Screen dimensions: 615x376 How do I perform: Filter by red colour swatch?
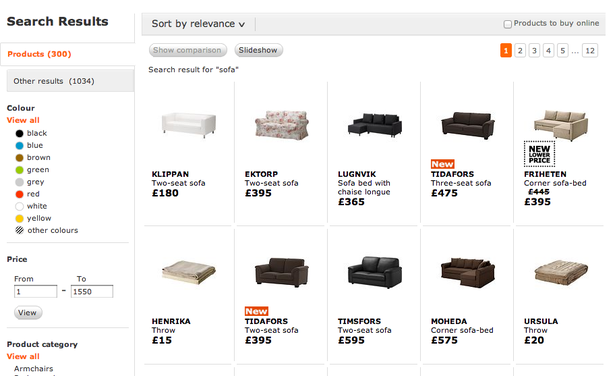19,194
